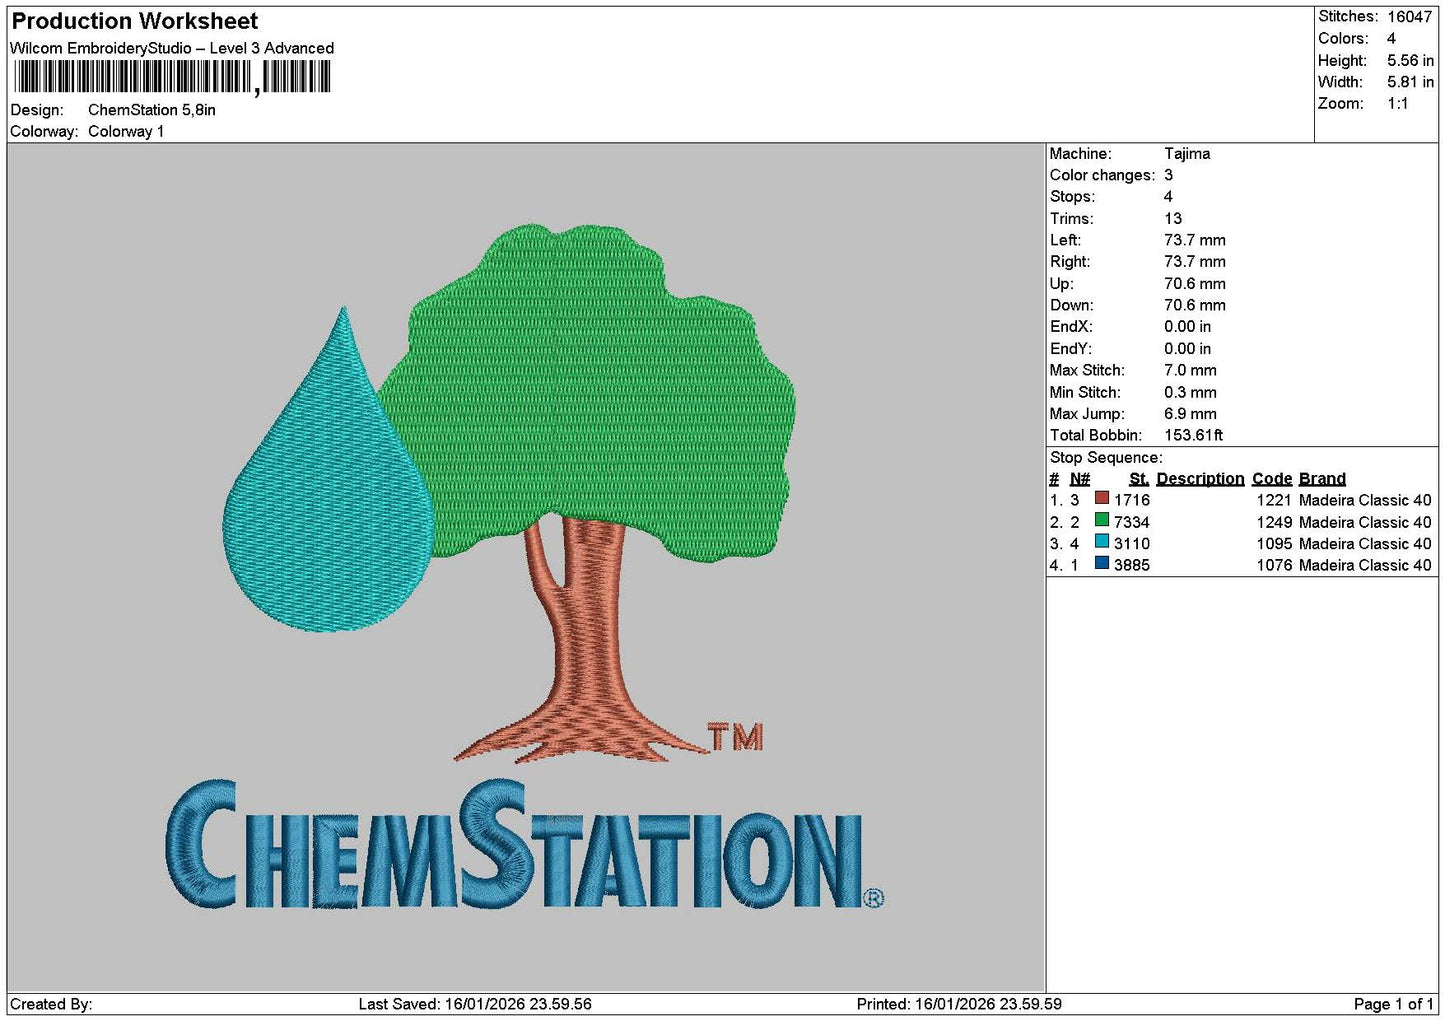Click the Max Stitch value '7.0 mm'
Image resolution: width=1445 pixels, height=1021 pixels.
click(x=1190, y=370)
